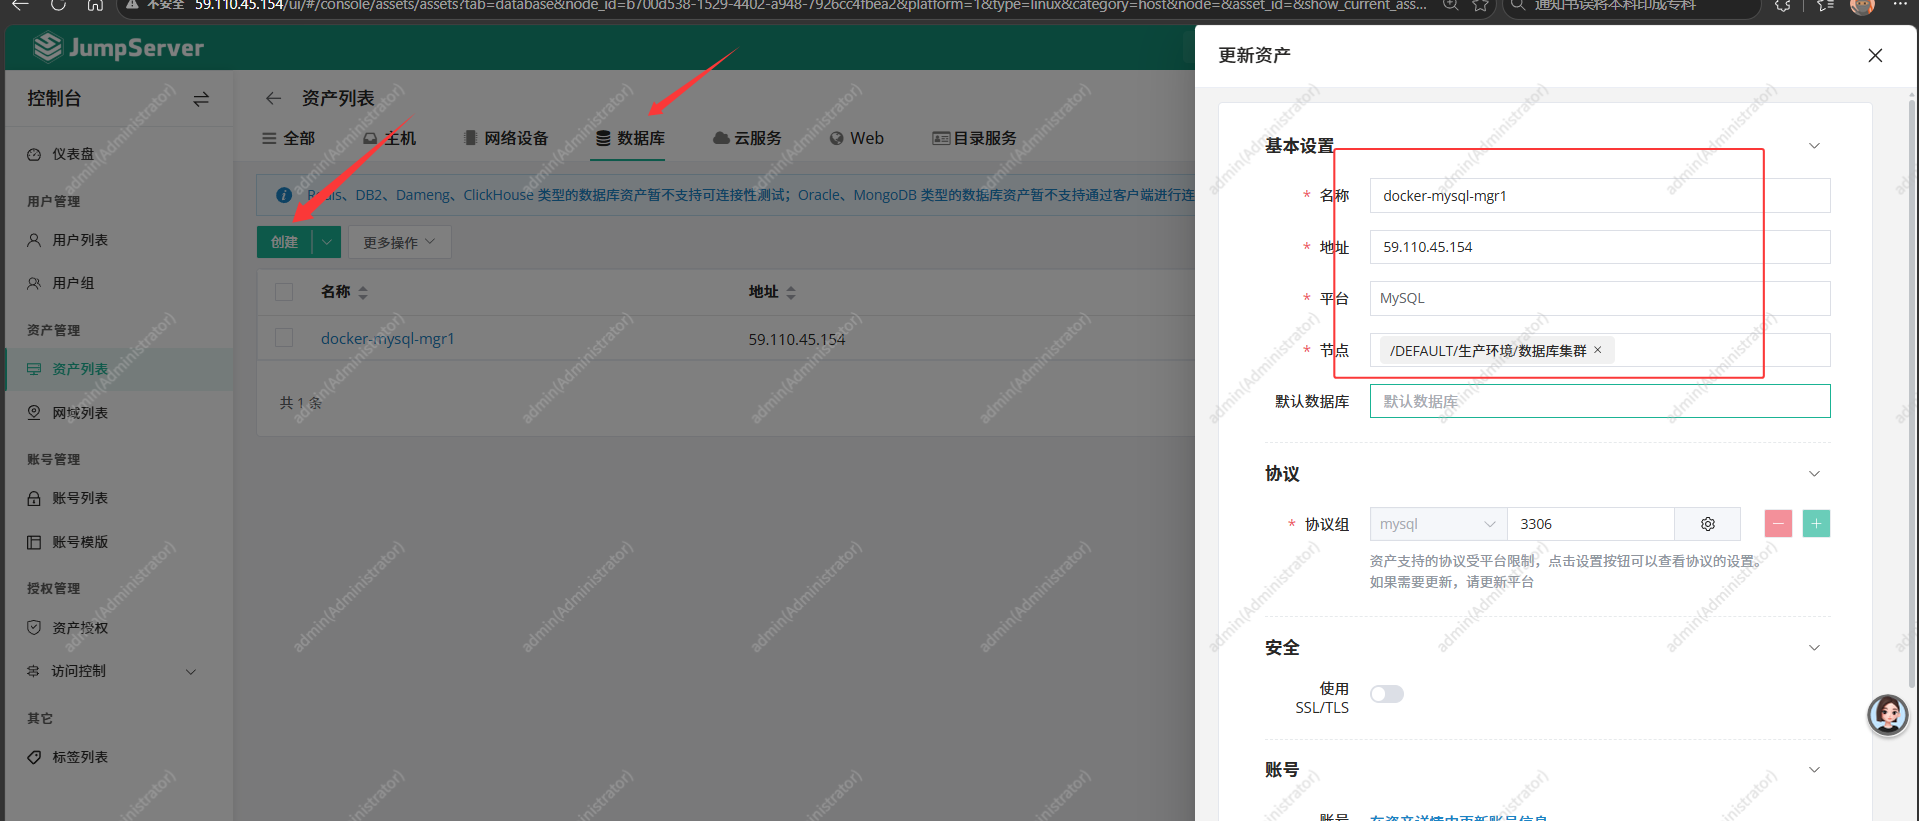Open 用户组 in the sidebar
This screenshot has width=1919, height=821.
119,283
